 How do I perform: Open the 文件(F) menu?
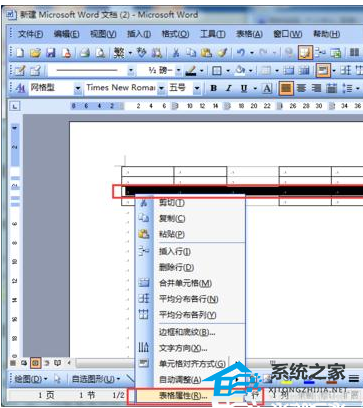pos(30,34)
